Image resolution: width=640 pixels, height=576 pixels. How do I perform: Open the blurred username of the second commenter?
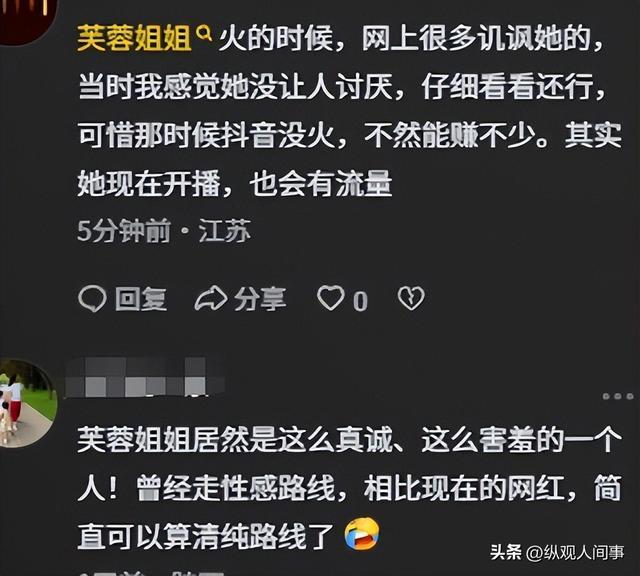tap(145, 377)
